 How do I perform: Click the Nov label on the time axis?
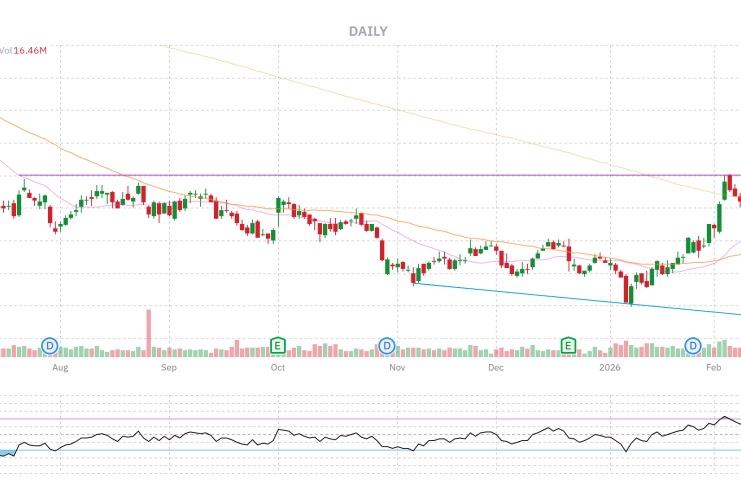[397, 368]
